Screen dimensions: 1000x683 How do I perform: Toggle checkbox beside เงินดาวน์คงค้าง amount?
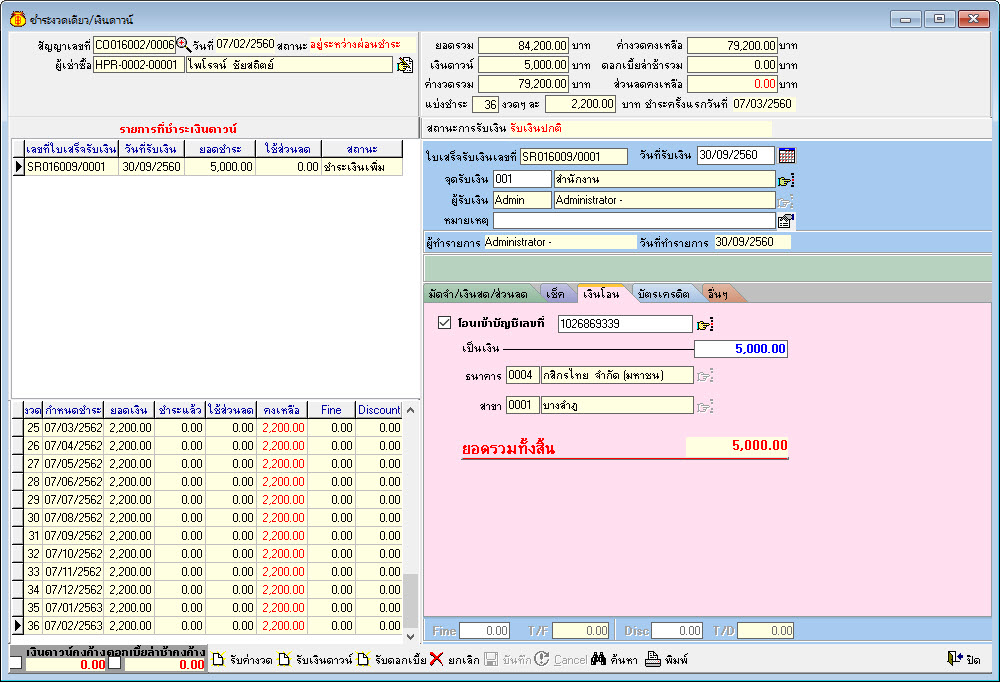[x=16, y=663]
